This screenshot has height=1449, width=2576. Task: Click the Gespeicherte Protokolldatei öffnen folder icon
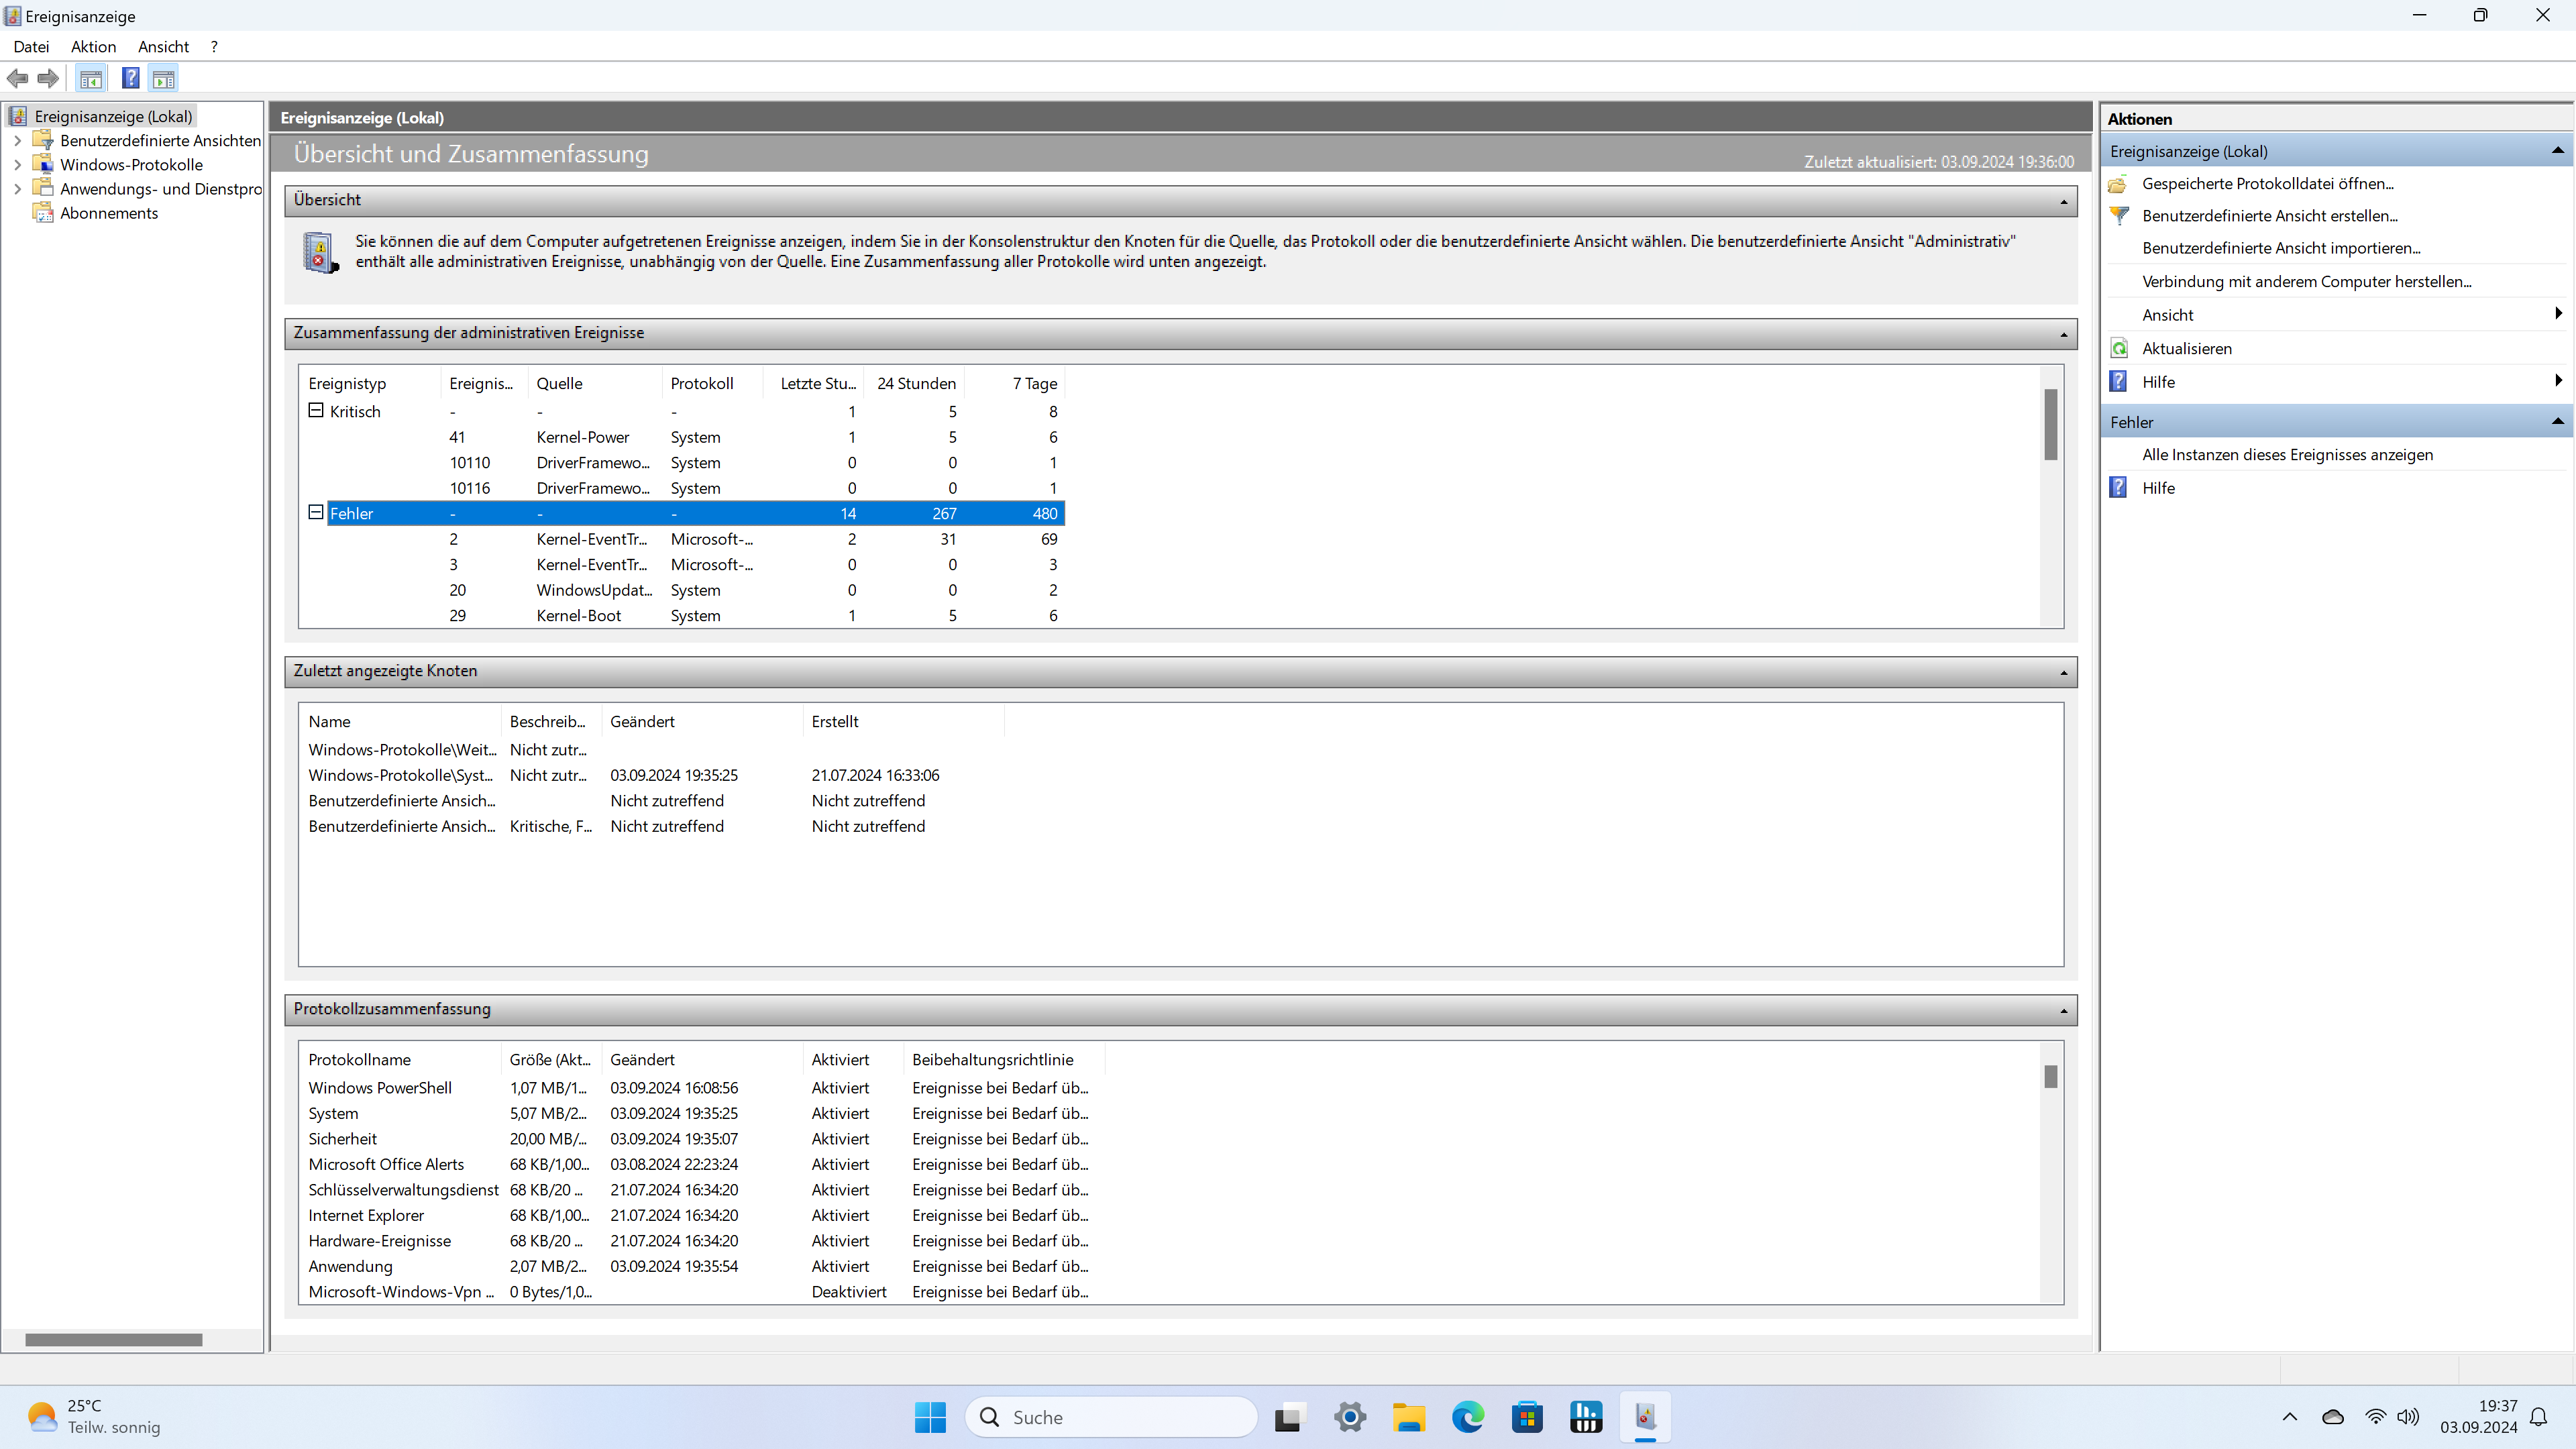click(2118, 184)
